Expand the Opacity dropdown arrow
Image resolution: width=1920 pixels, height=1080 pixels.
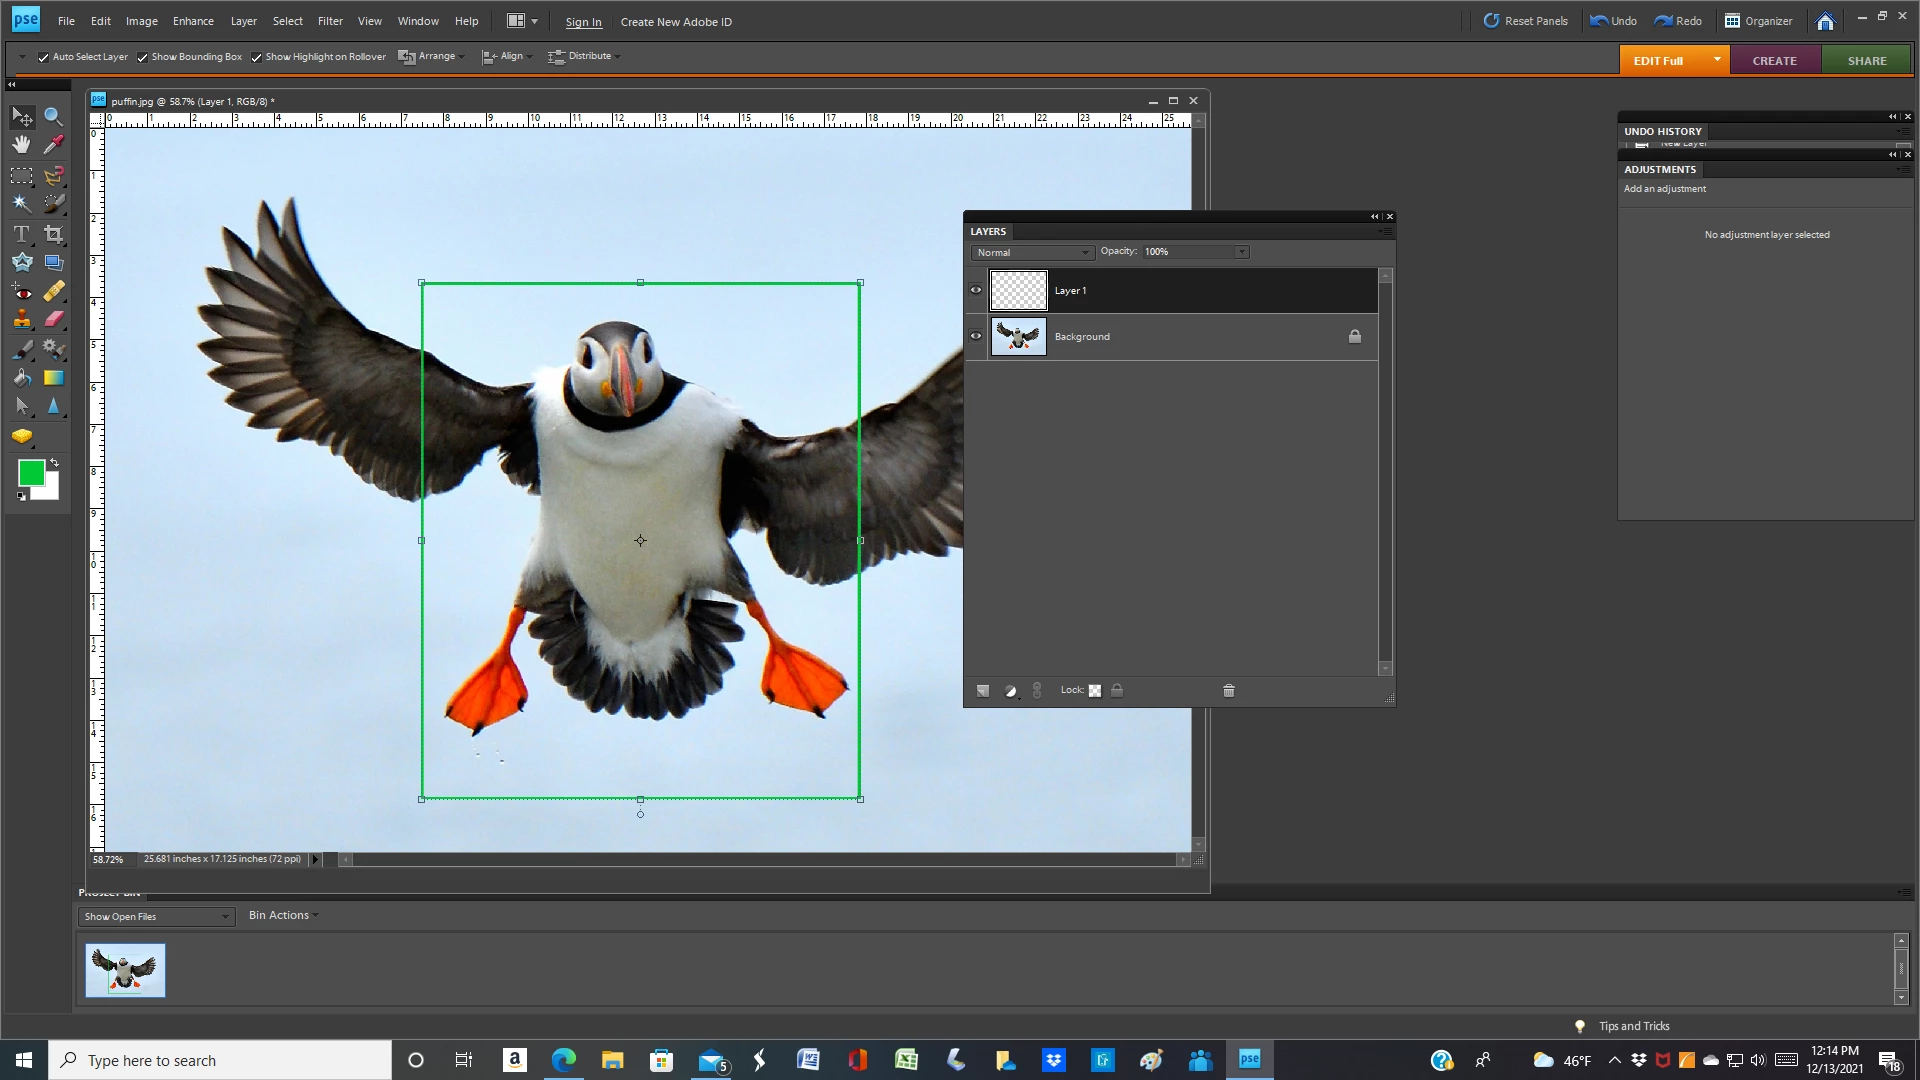pos(1241,252)
